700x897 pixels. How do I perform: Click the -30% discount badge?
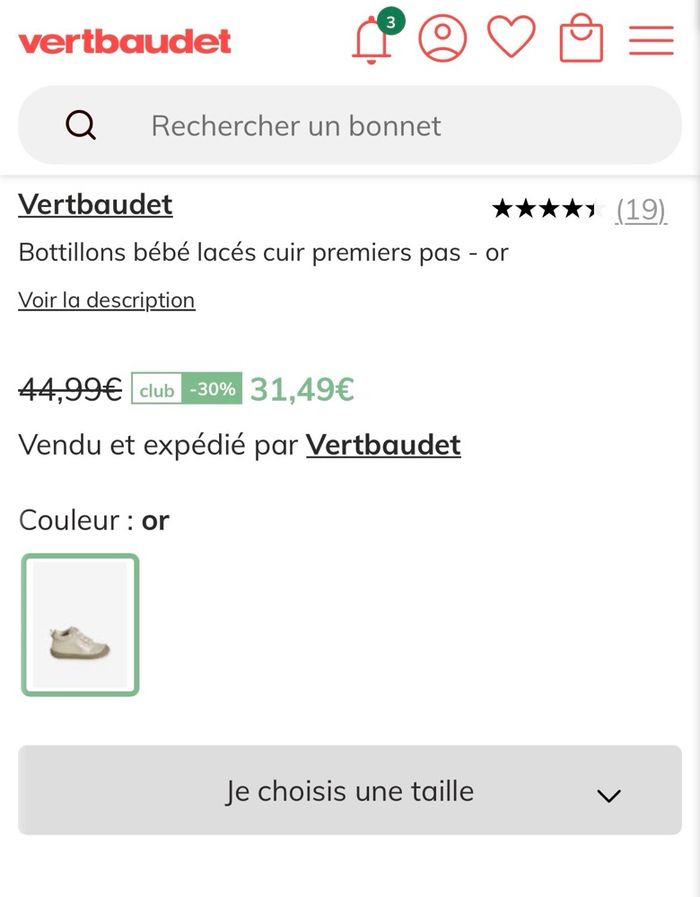pos(213,389)
